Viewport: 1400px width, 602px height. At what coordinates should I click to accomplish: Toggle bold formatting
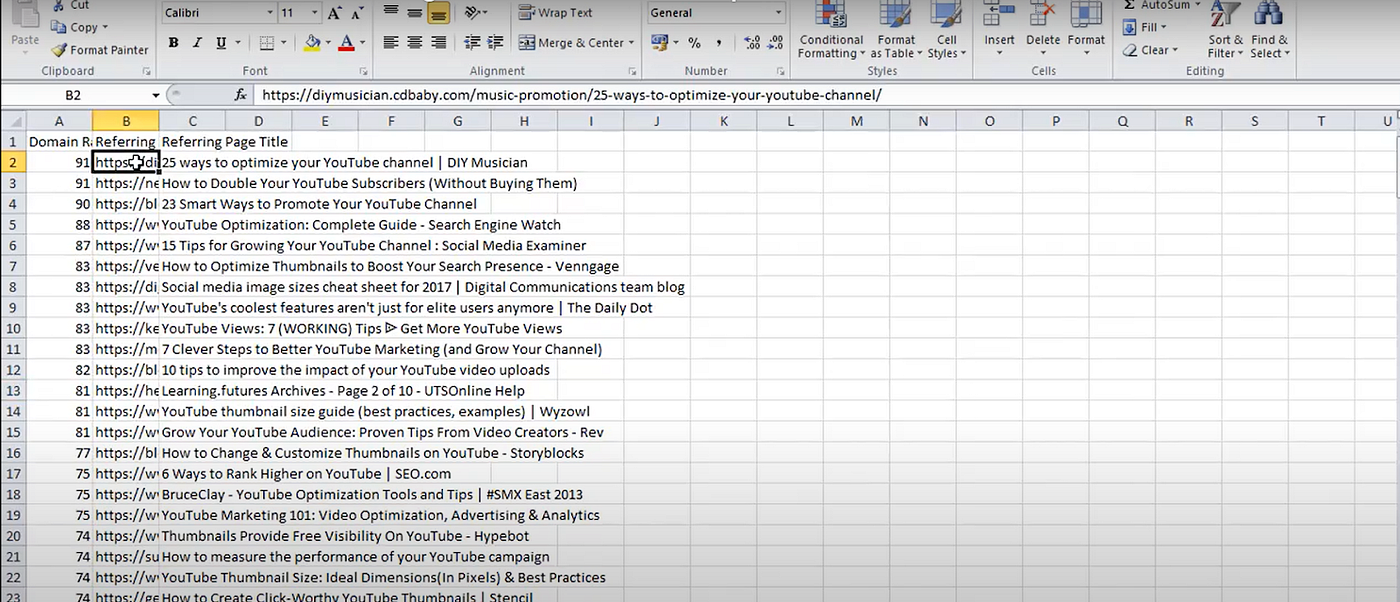click(173, 42)
